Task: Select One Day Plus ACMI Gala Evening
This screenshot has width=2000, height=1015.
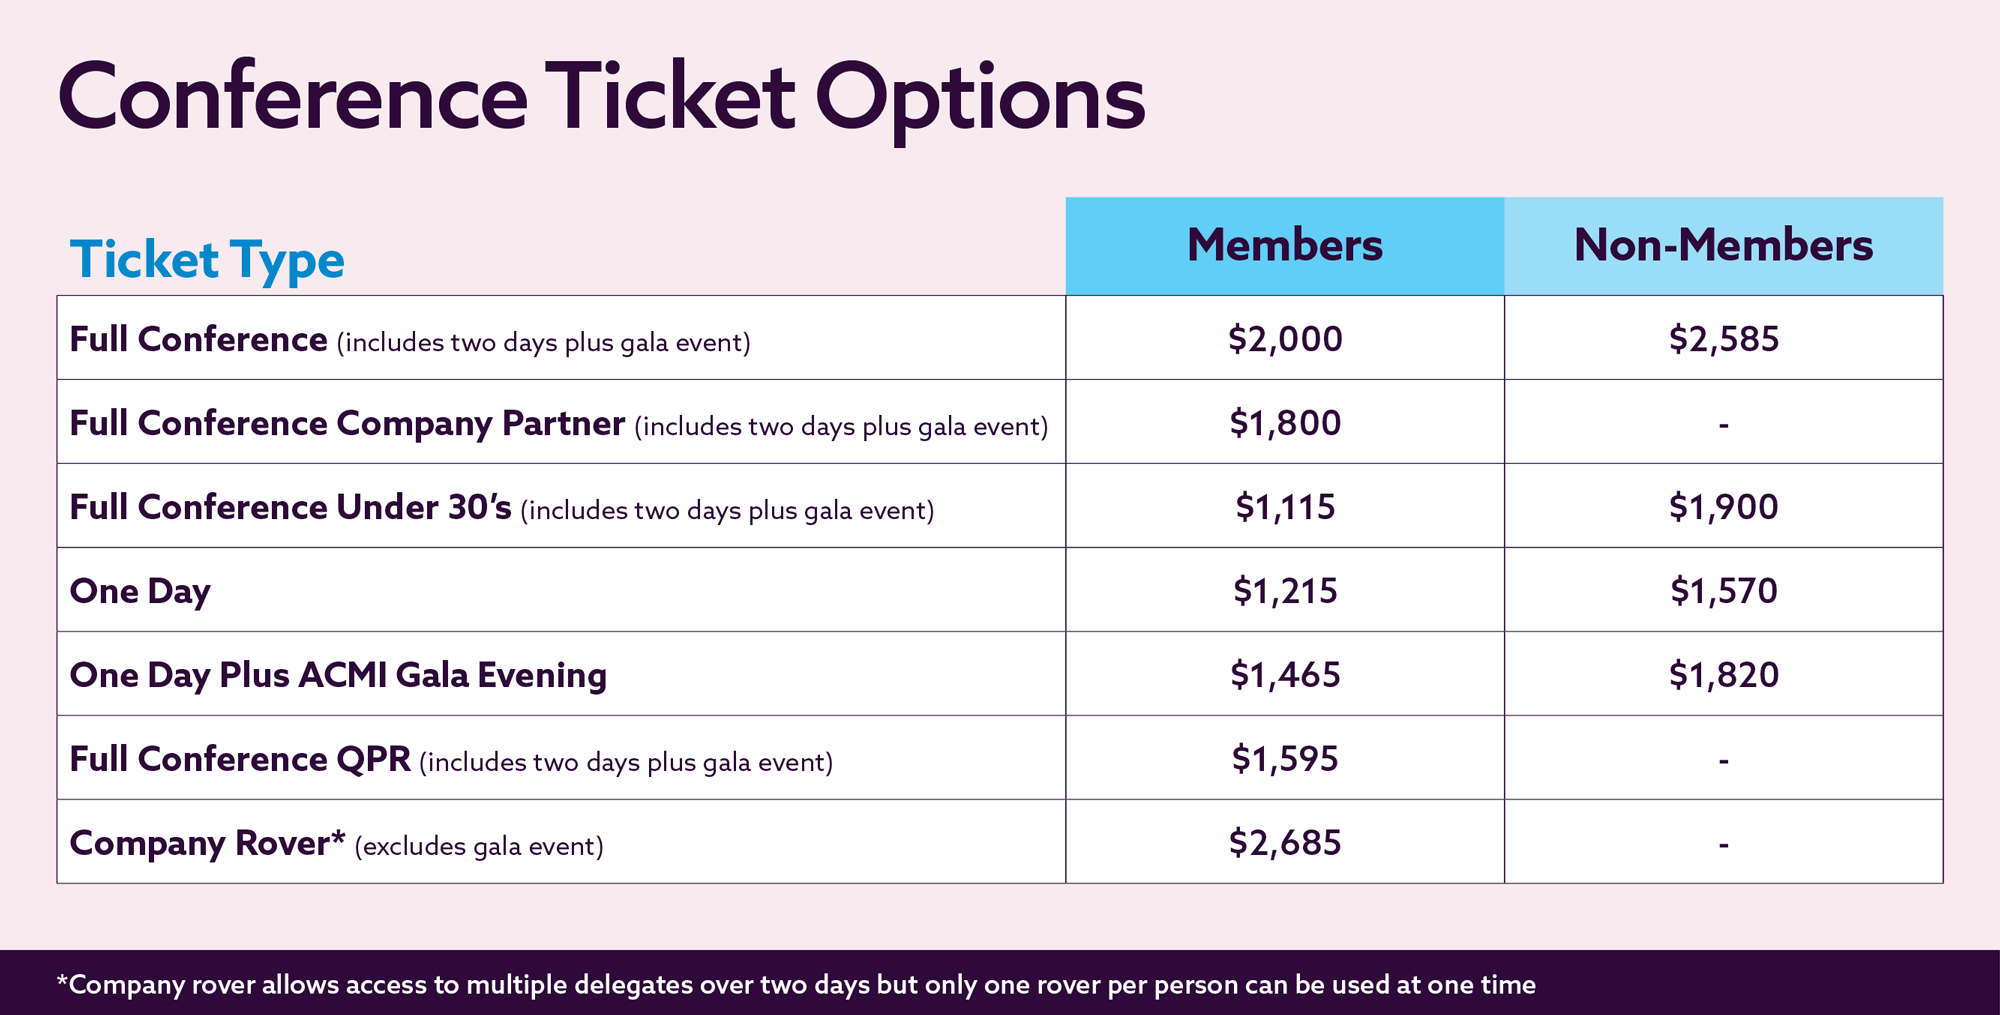Action: (x=338, y=676)
